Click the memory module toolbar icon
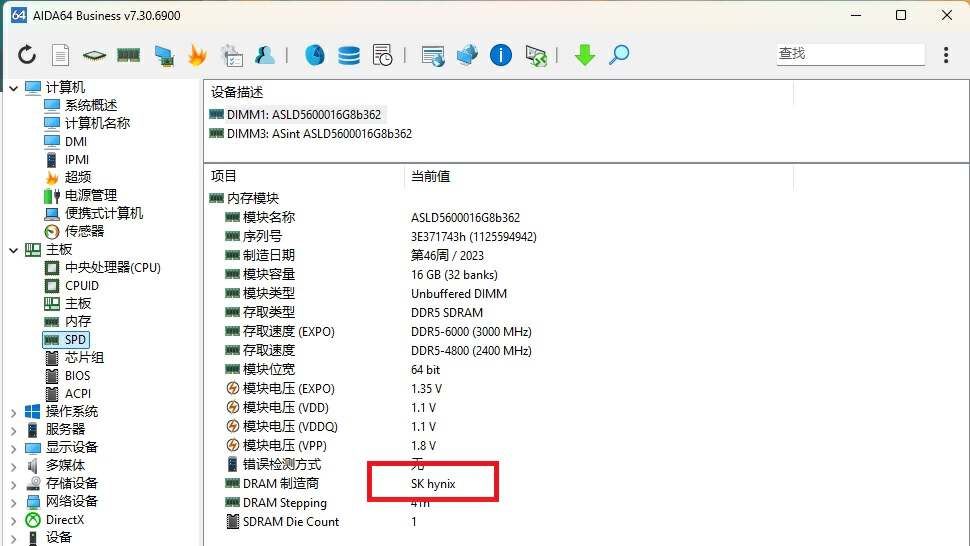Image resolution: width=970 pixels, height=546 pixels. pyautogui.click(x=128, y=55)
